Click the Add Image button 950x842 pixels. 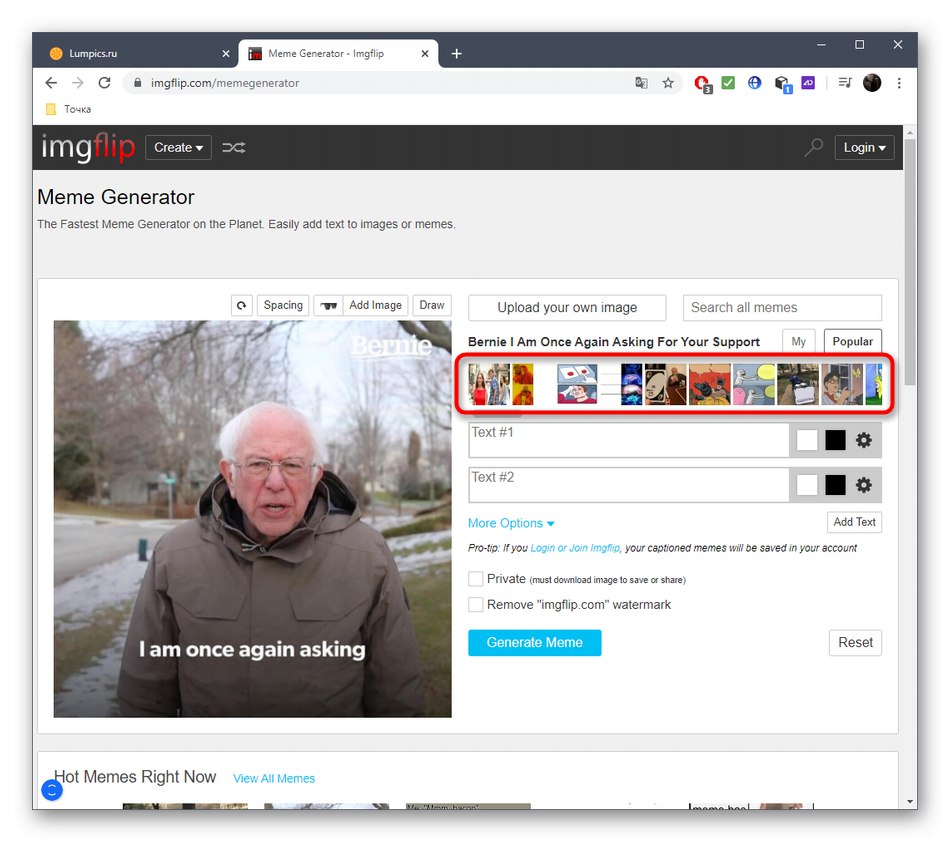click(x=375, y=305)
